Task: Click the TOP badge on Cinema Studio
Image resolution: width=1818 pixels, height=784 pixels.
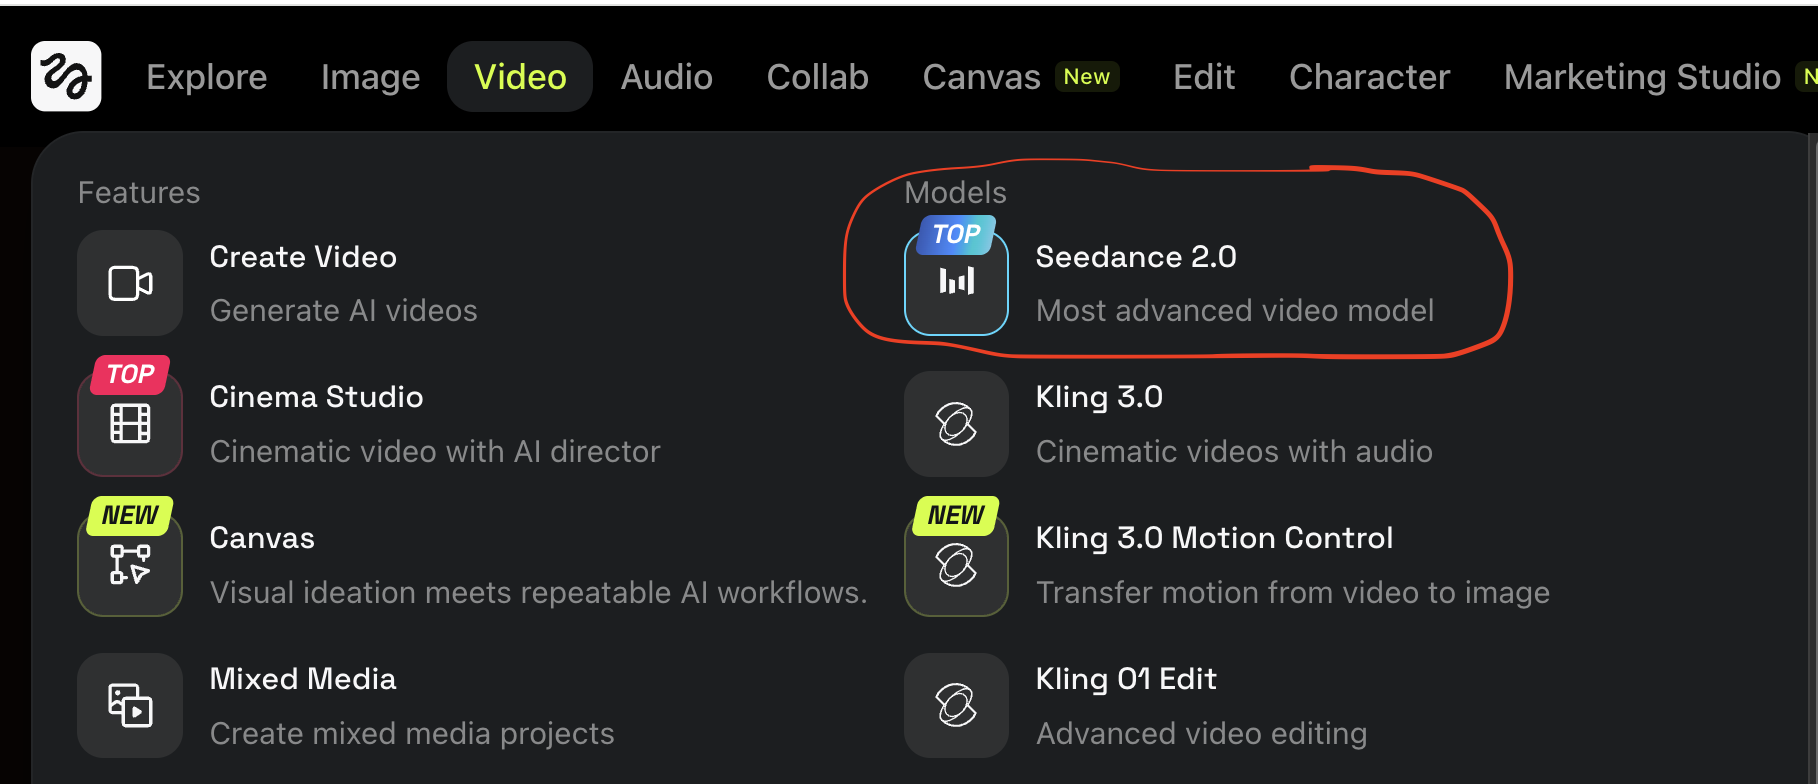Action: click(x=131, y=375)
